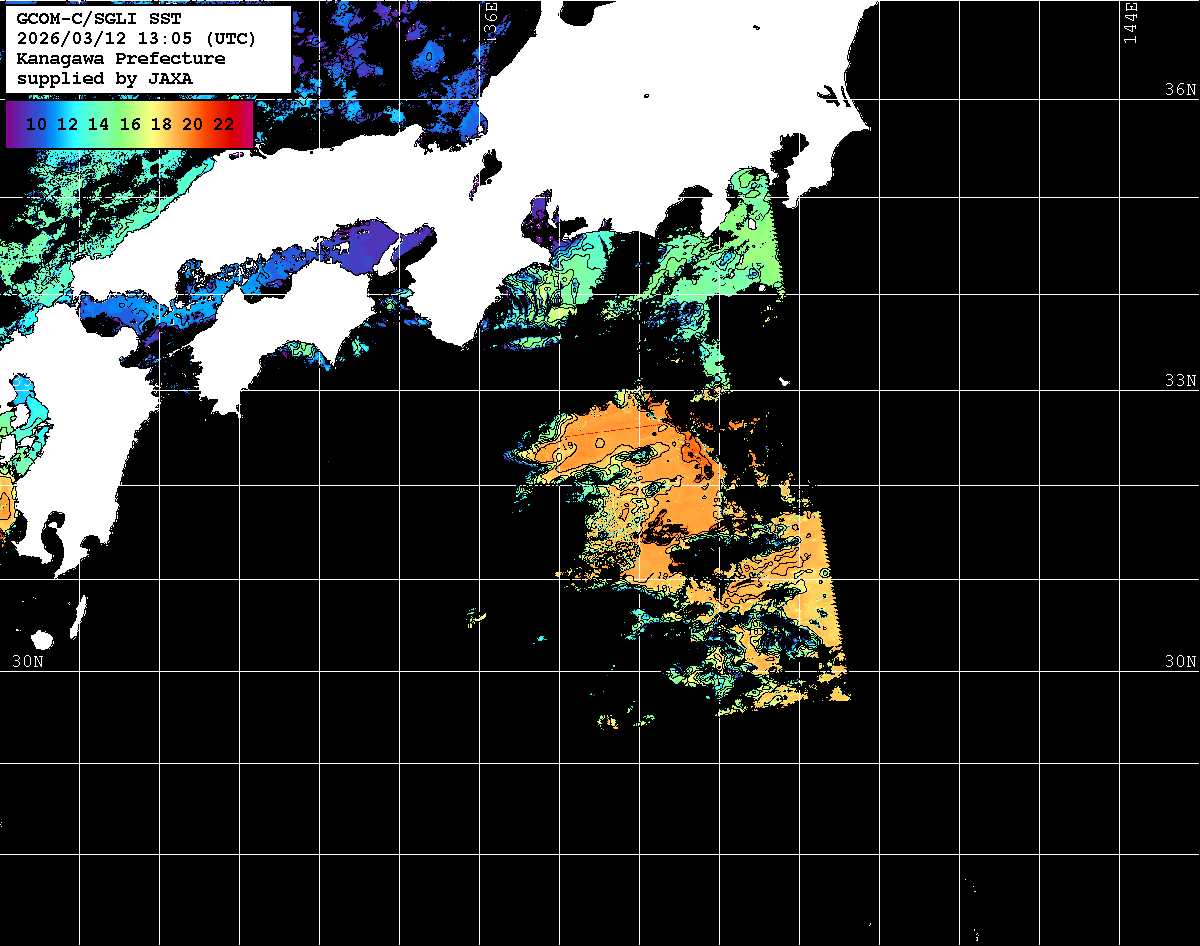Select the 36N latitude label
1200x946 pixels.
click(x=1179, y=90)
